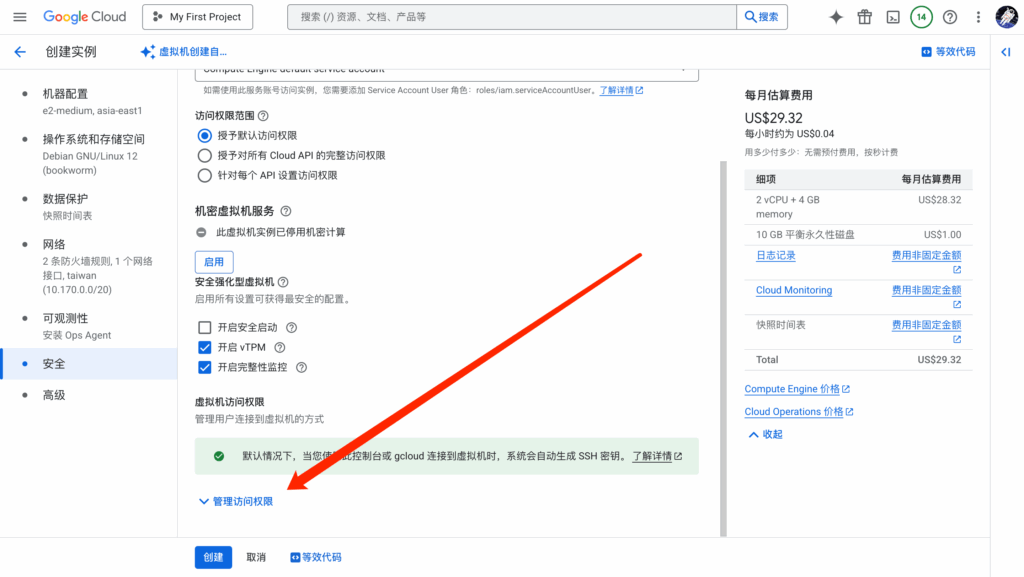The height and width of the screenshot is (577, 1024).
Task: Click 费用非固定金额 link for 快照时间表
Action: (927, 324)
